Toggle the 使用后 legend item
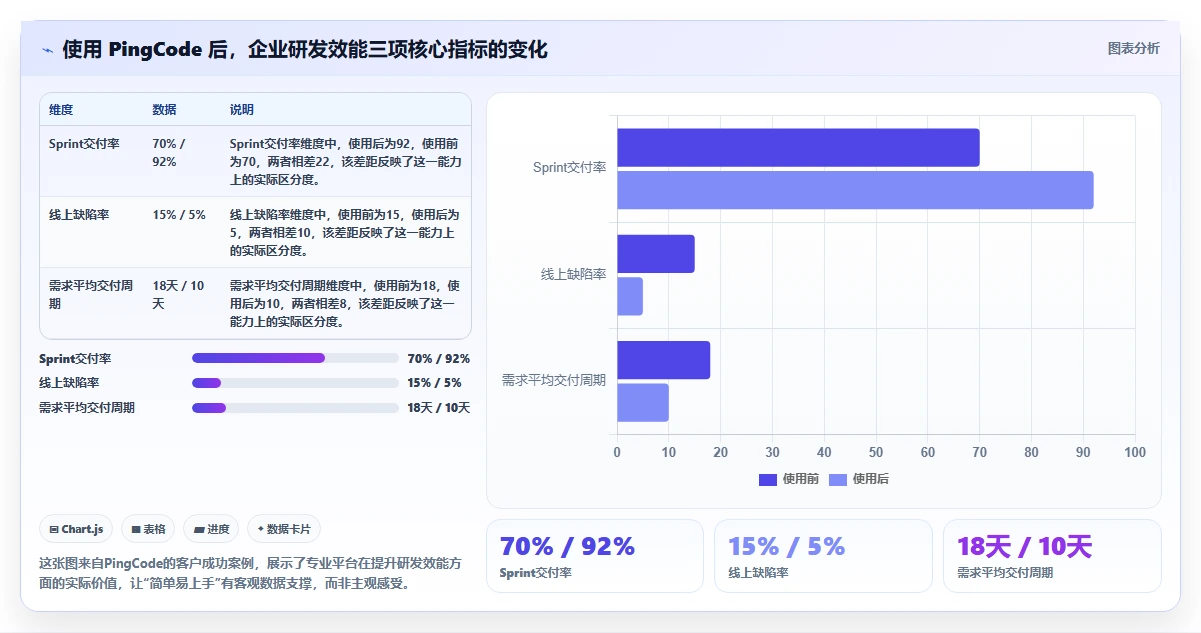1201x633 pixels. 859,479
